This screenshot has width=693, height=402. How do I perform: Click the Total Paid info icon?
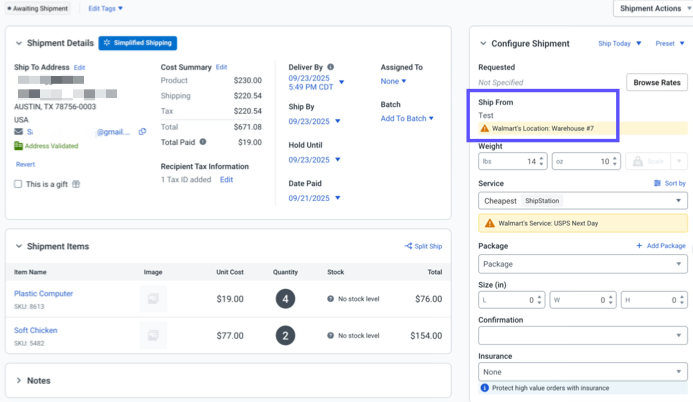point(203,142)
